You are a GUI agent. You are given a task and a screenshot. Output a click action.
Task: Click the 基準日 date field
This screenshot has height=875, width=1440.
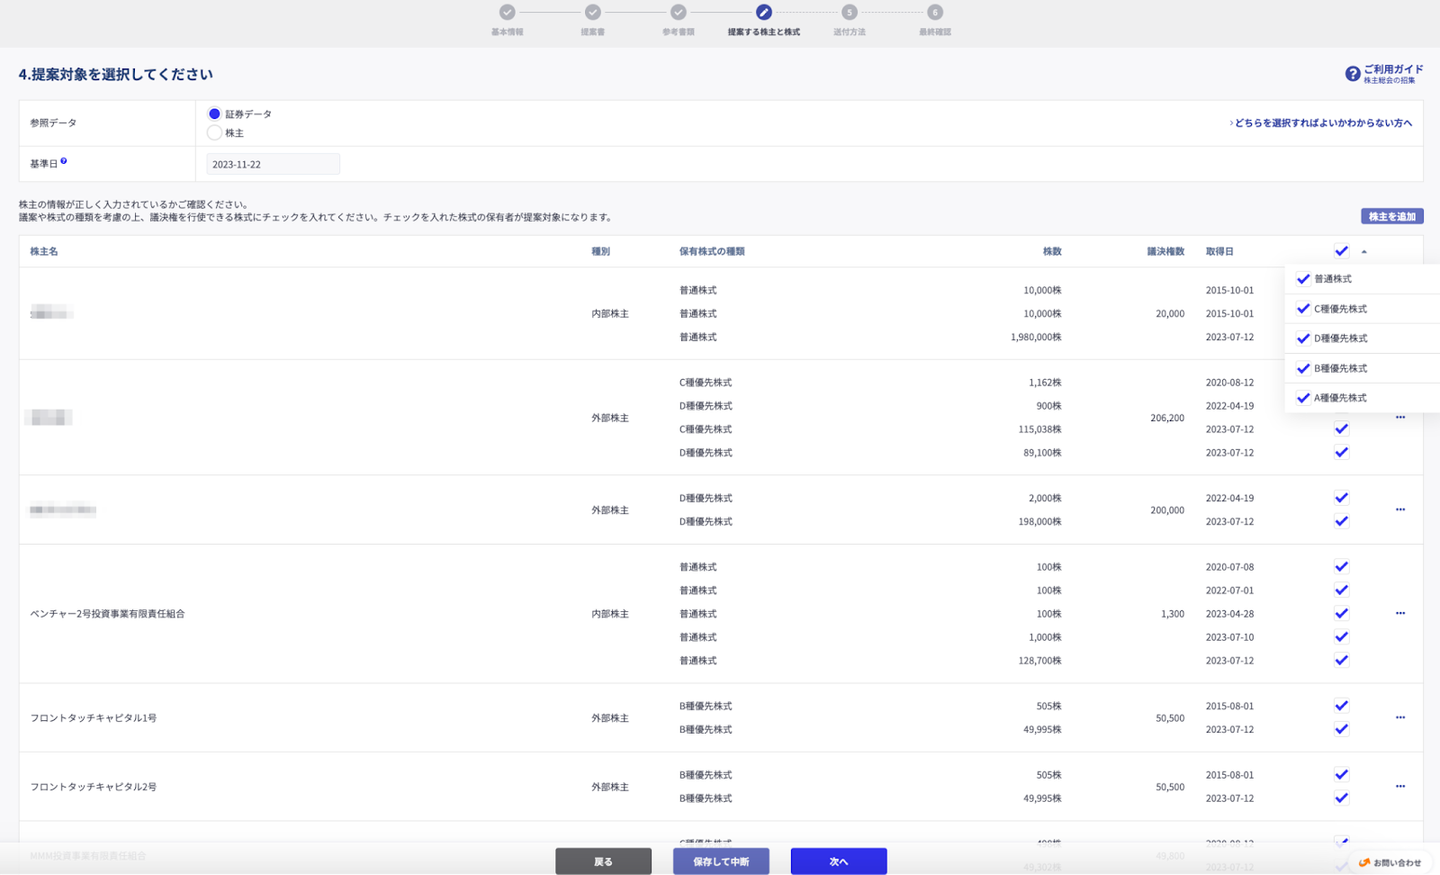tap(273, 164)
